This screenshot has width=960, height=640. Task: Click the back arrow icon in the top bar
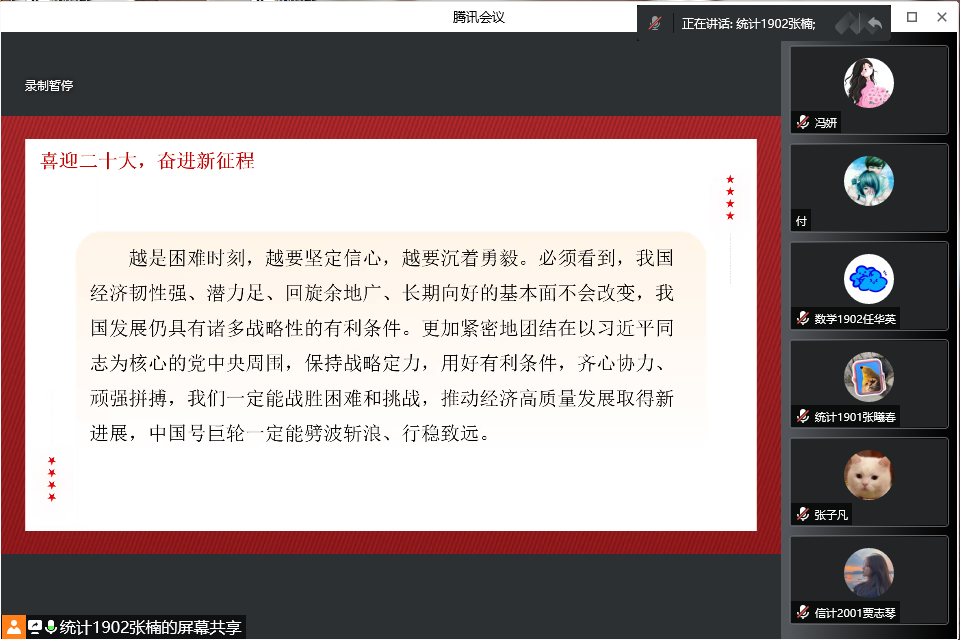click(x=874, y=24)
